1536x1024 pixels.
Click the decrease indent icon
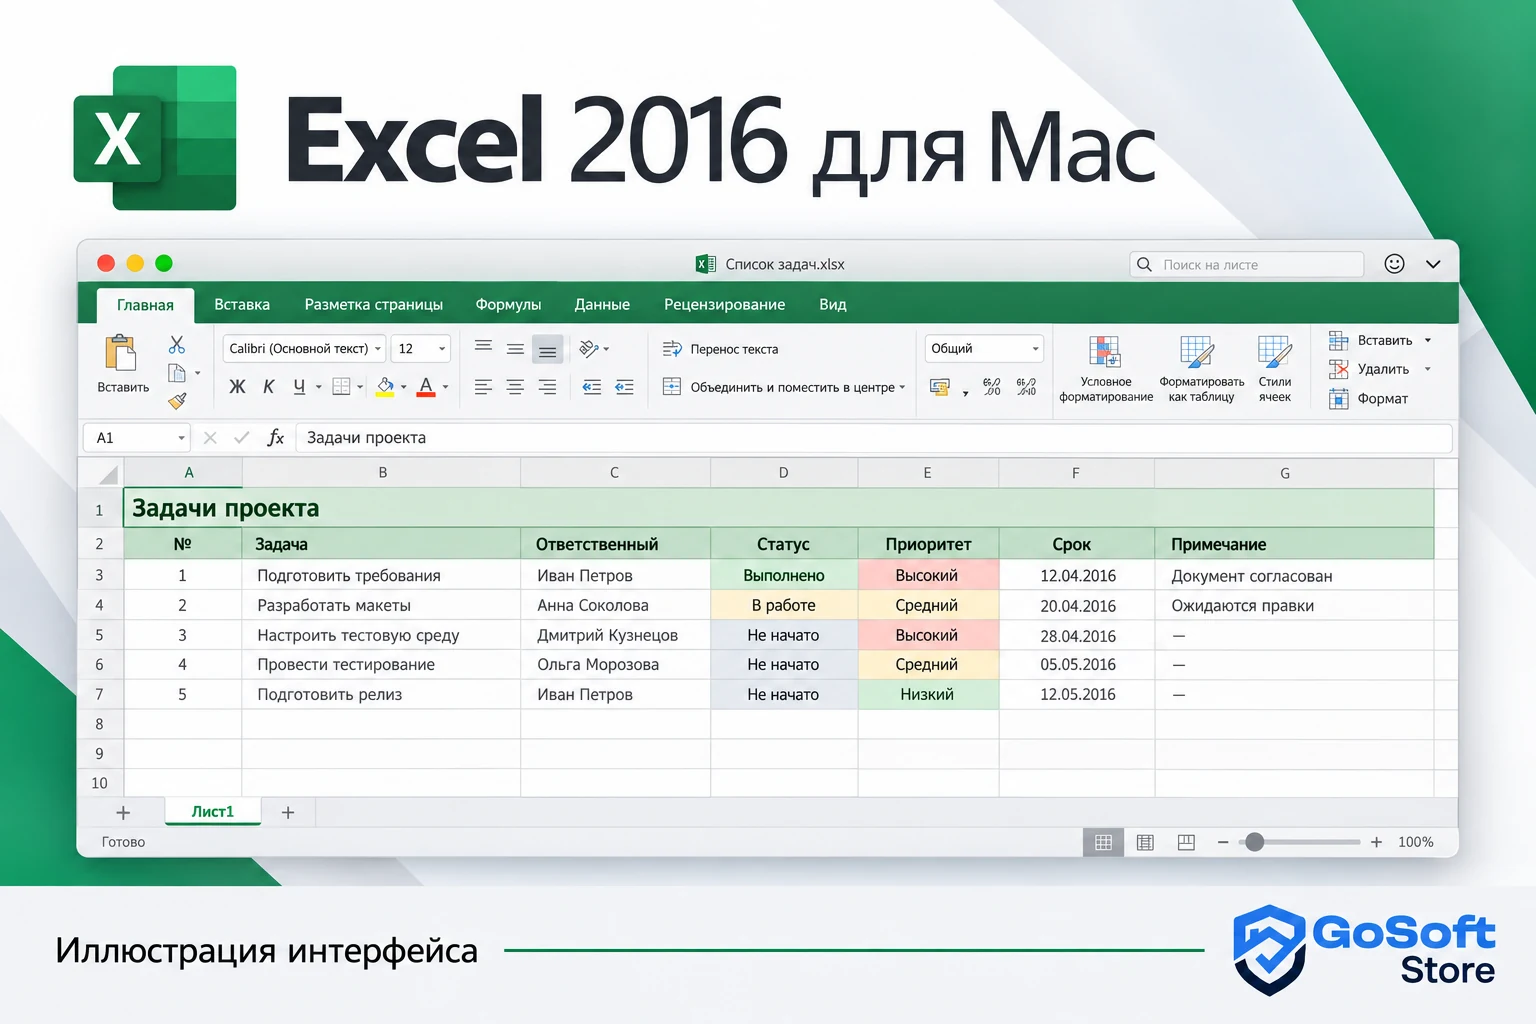click(592, 387)
